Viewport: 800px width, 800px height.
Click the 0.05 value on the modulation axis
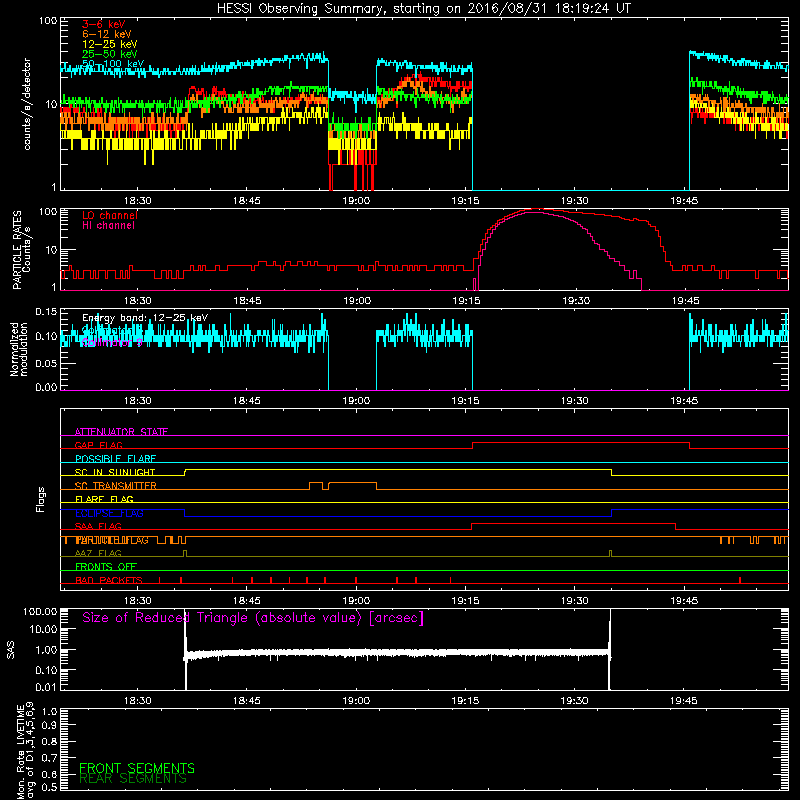click(x=46, y=363)
